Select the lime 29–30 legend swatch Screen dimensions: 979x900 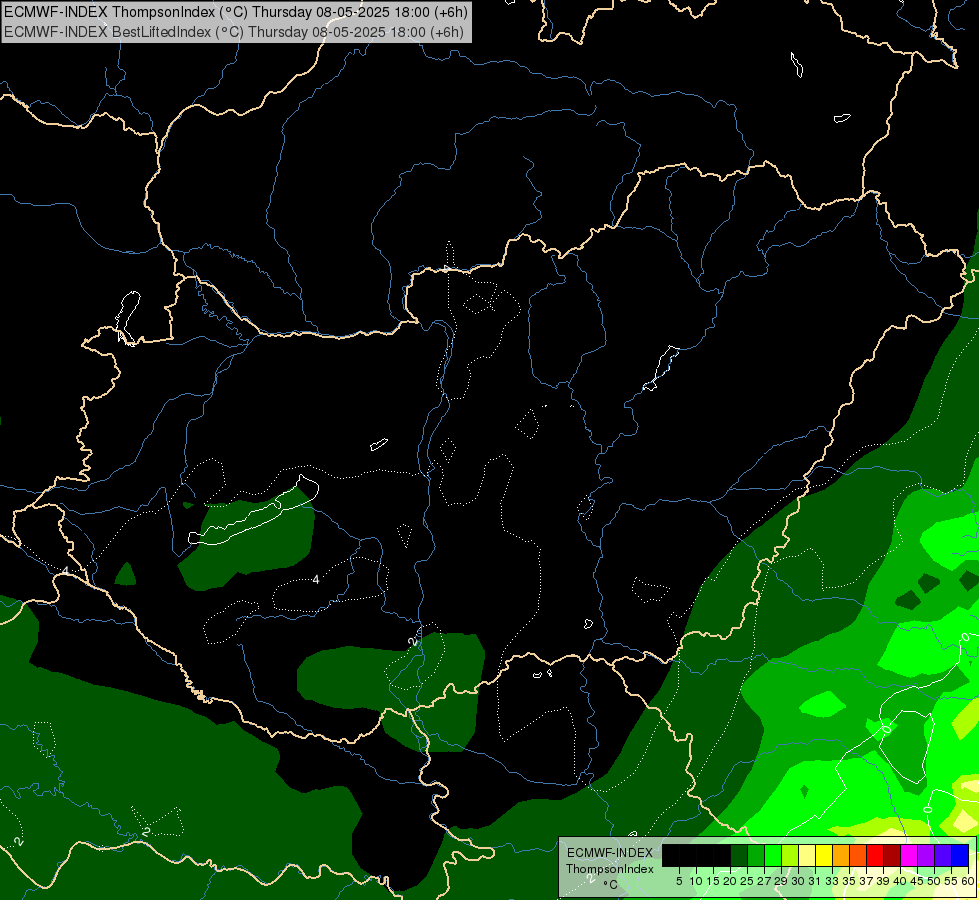(790, 855)
